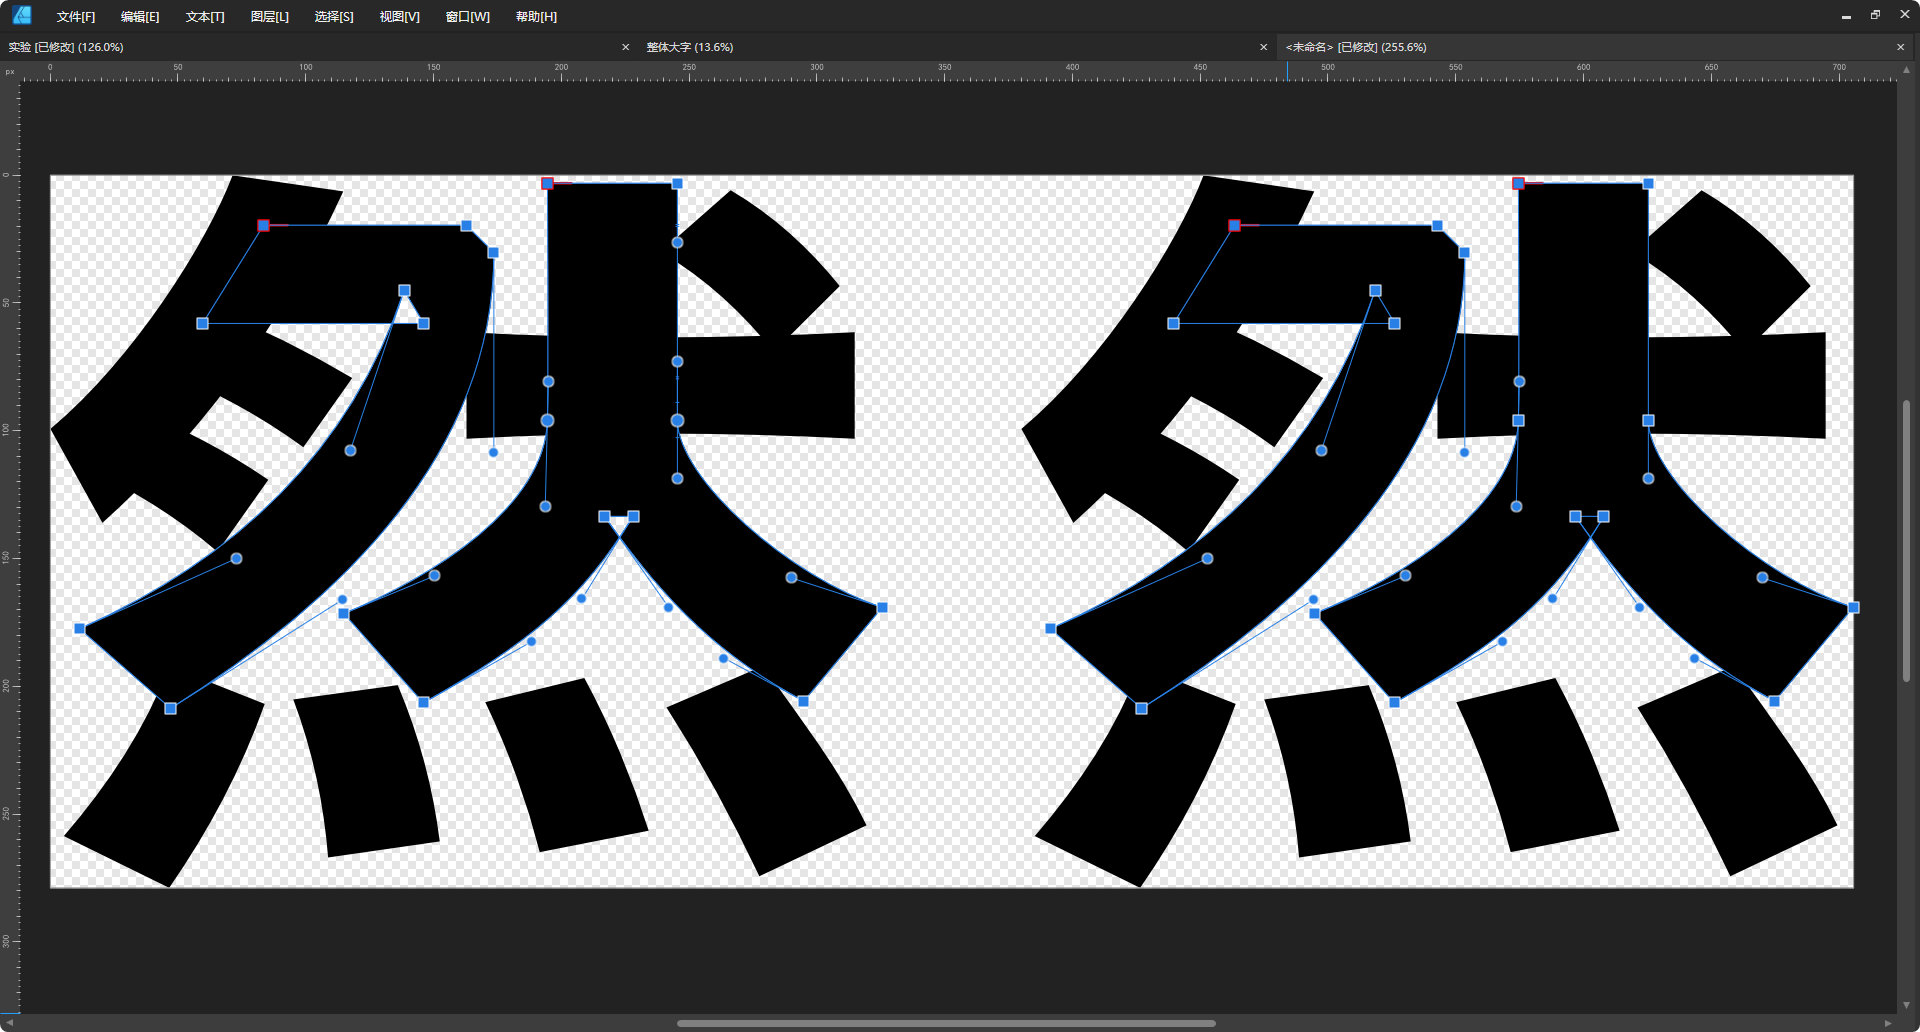Image resolution: width=1920 pixels, height=1032 pixels.
Task: Select the red start node on the left glyph
Action: 262,225
